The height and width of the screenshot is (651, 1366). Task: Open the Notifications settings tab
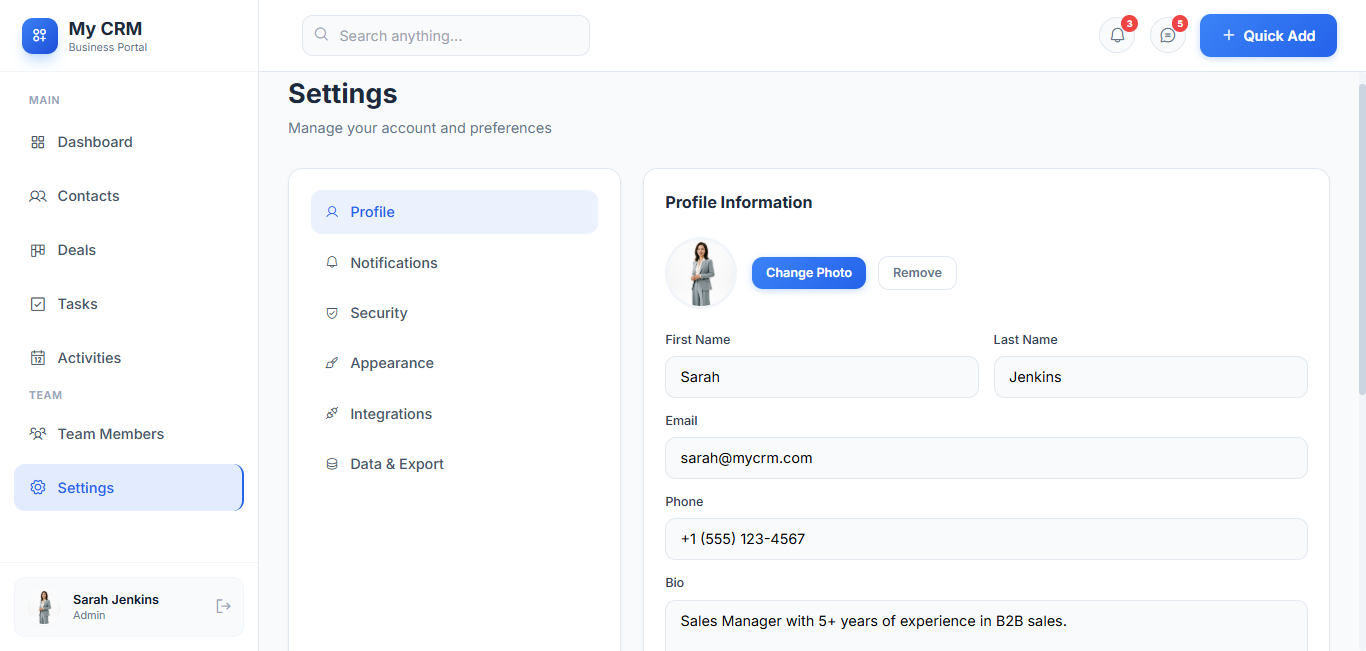393,263
